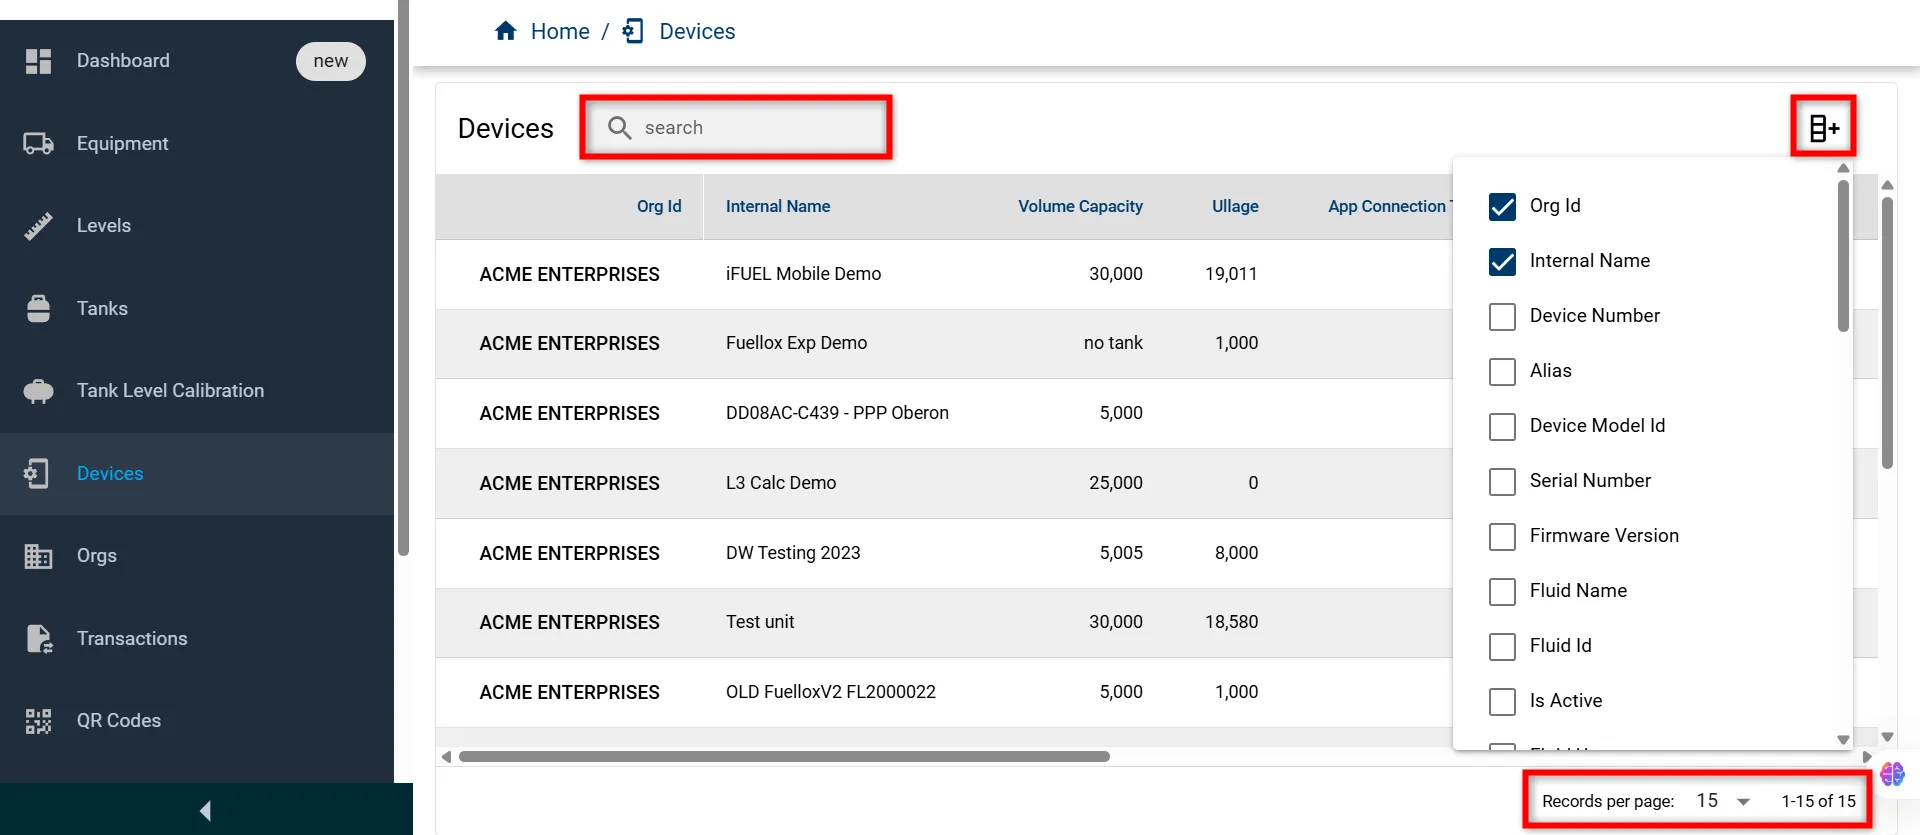
Task: Click the Devices breadcrumb icon
Action: click(633, 31)
